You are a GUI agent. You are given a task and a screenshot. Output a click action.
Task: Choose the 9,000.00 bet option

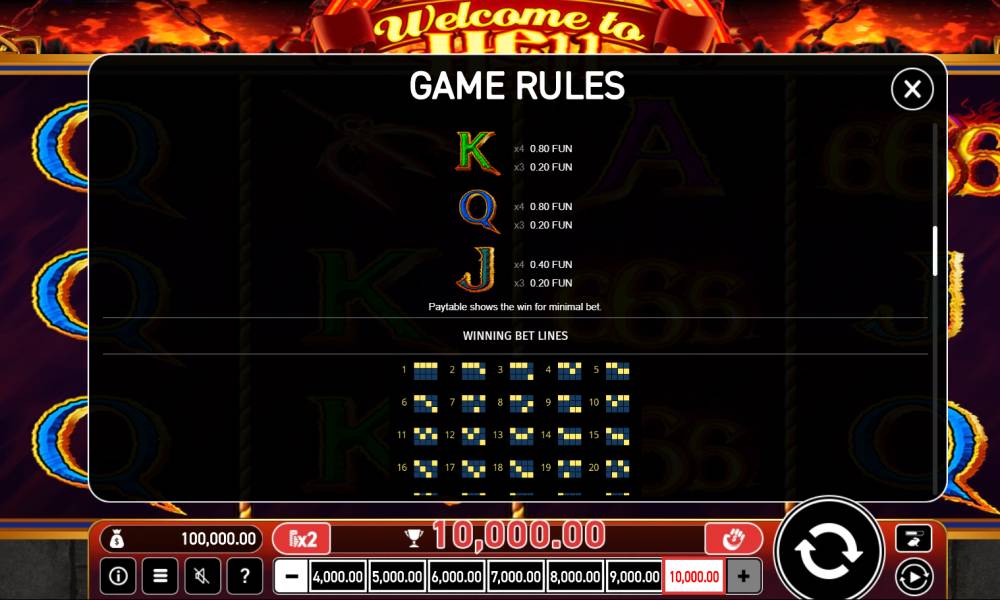point(635,576)
